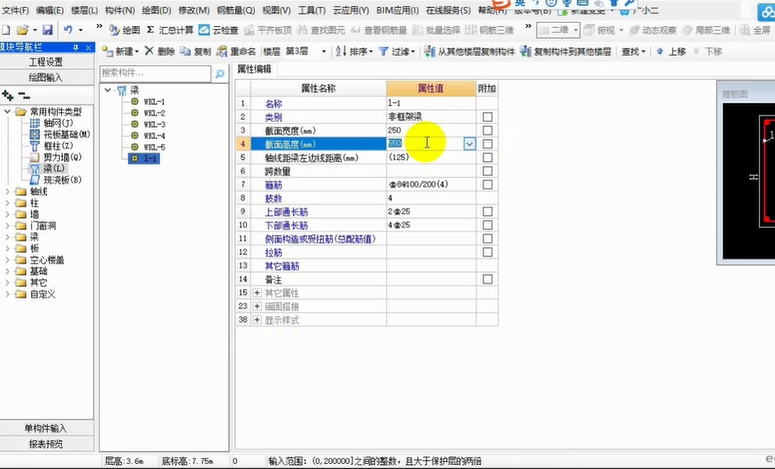Select WKL-3 in the beam tree
The image size is (775, 469).
point(154,124)
